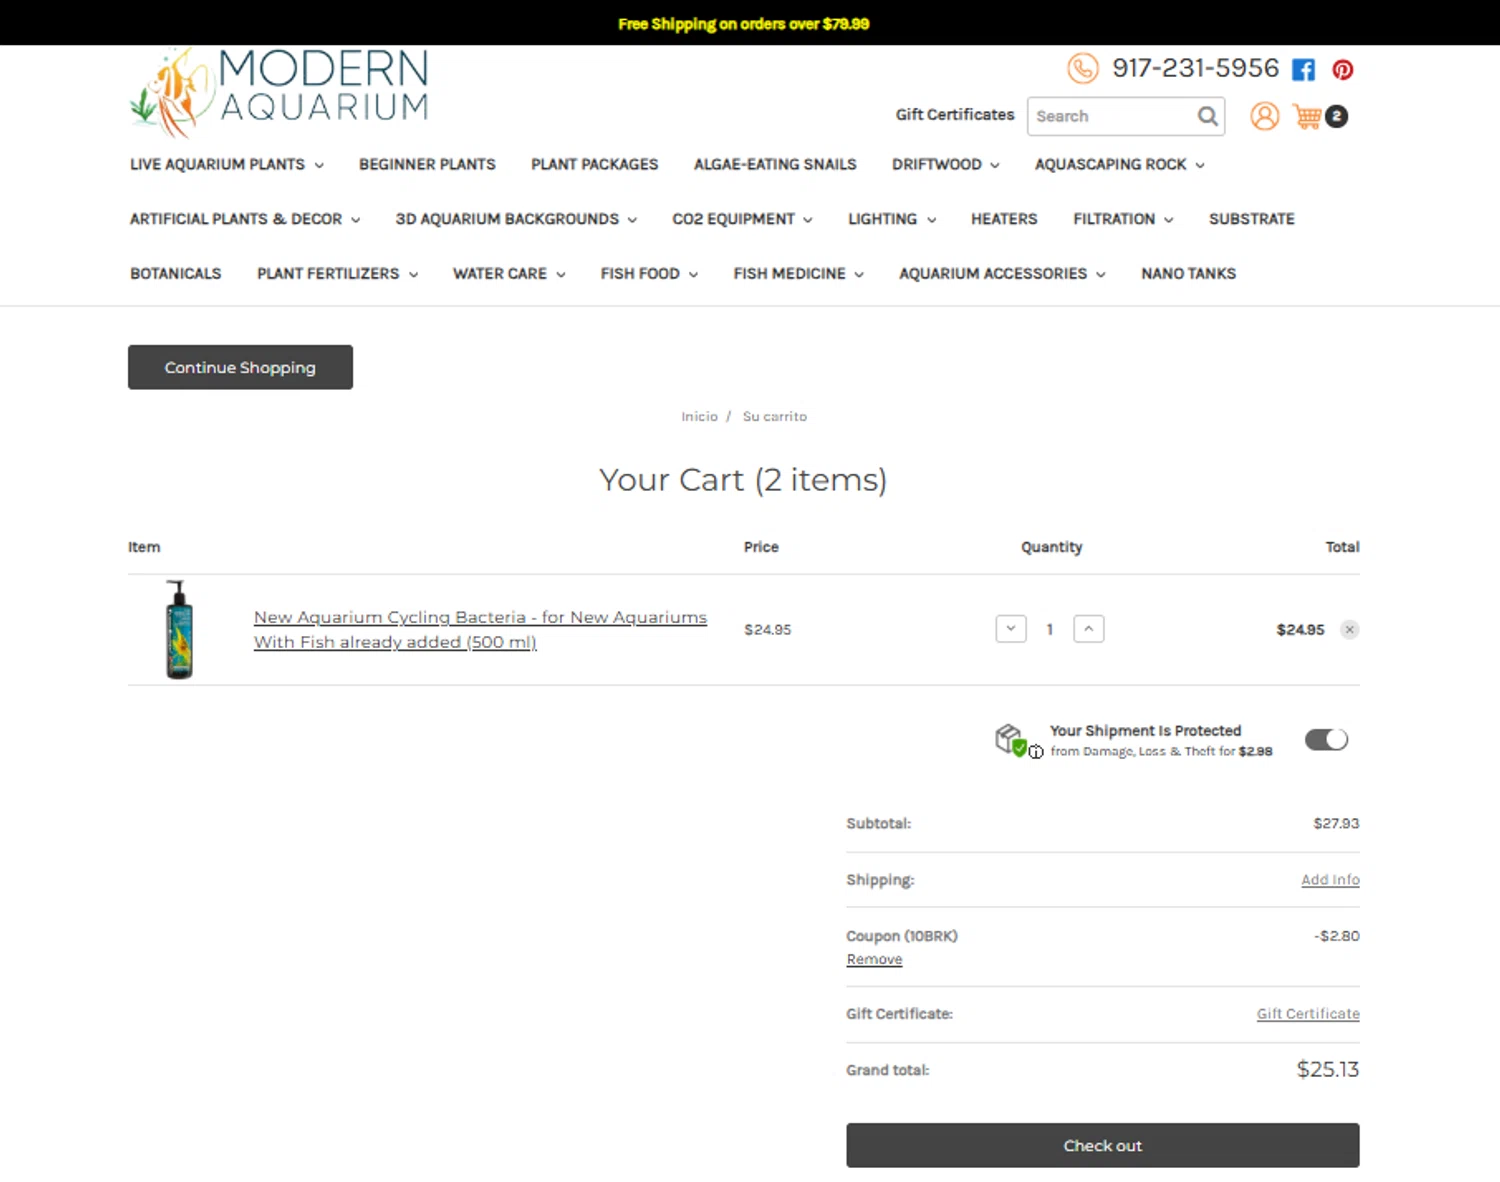Screen dimensions: 1500x1182
Task: Open the Plant Packages menu item
Action: point(595,164)
